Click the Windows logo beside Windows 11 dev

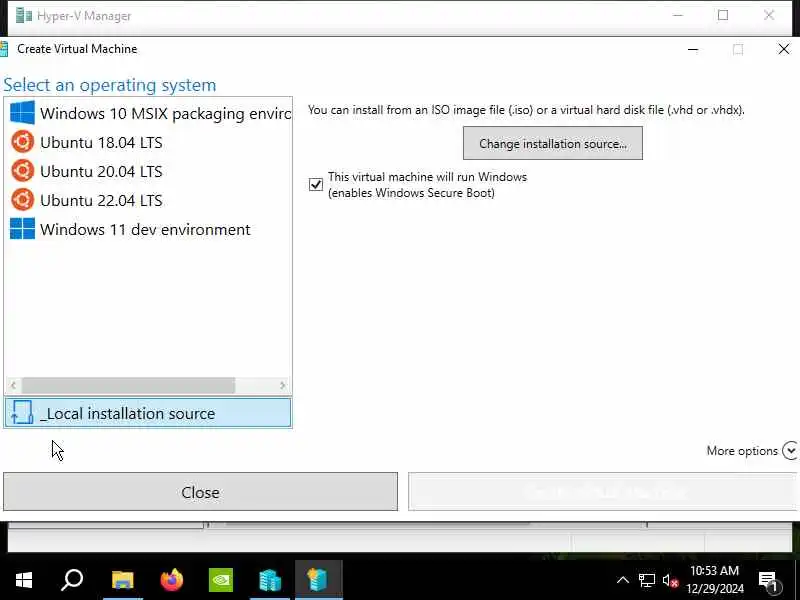point(22,229)
